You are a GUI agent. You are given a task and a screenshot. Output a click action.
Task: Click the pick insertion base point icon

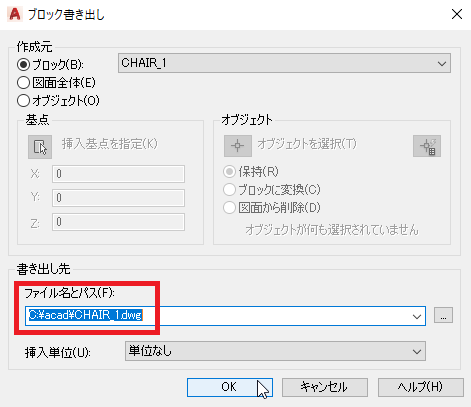pyautogui.click(x=40, y=147)
